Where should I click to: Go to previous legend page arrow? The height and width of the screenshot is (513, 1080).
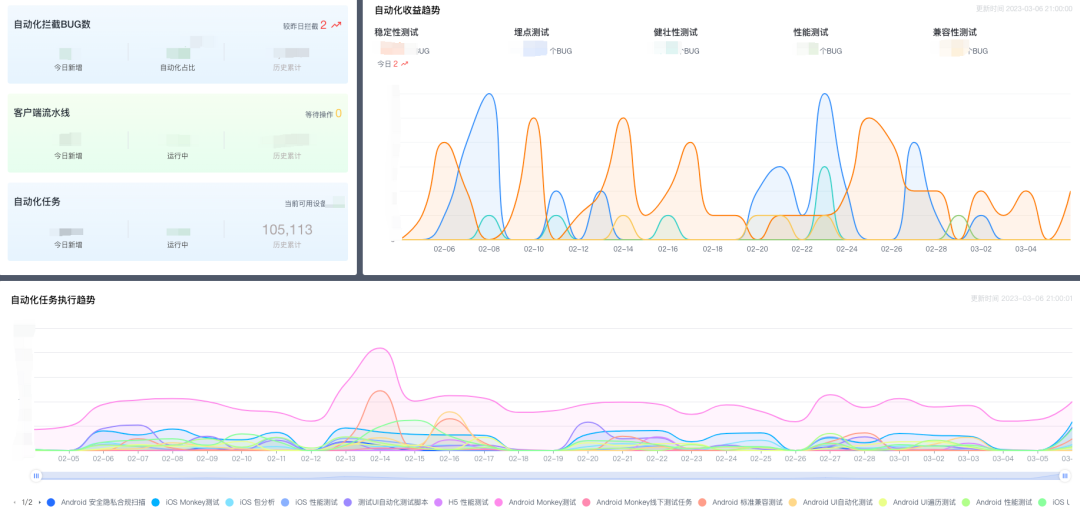tap(15, 503)
